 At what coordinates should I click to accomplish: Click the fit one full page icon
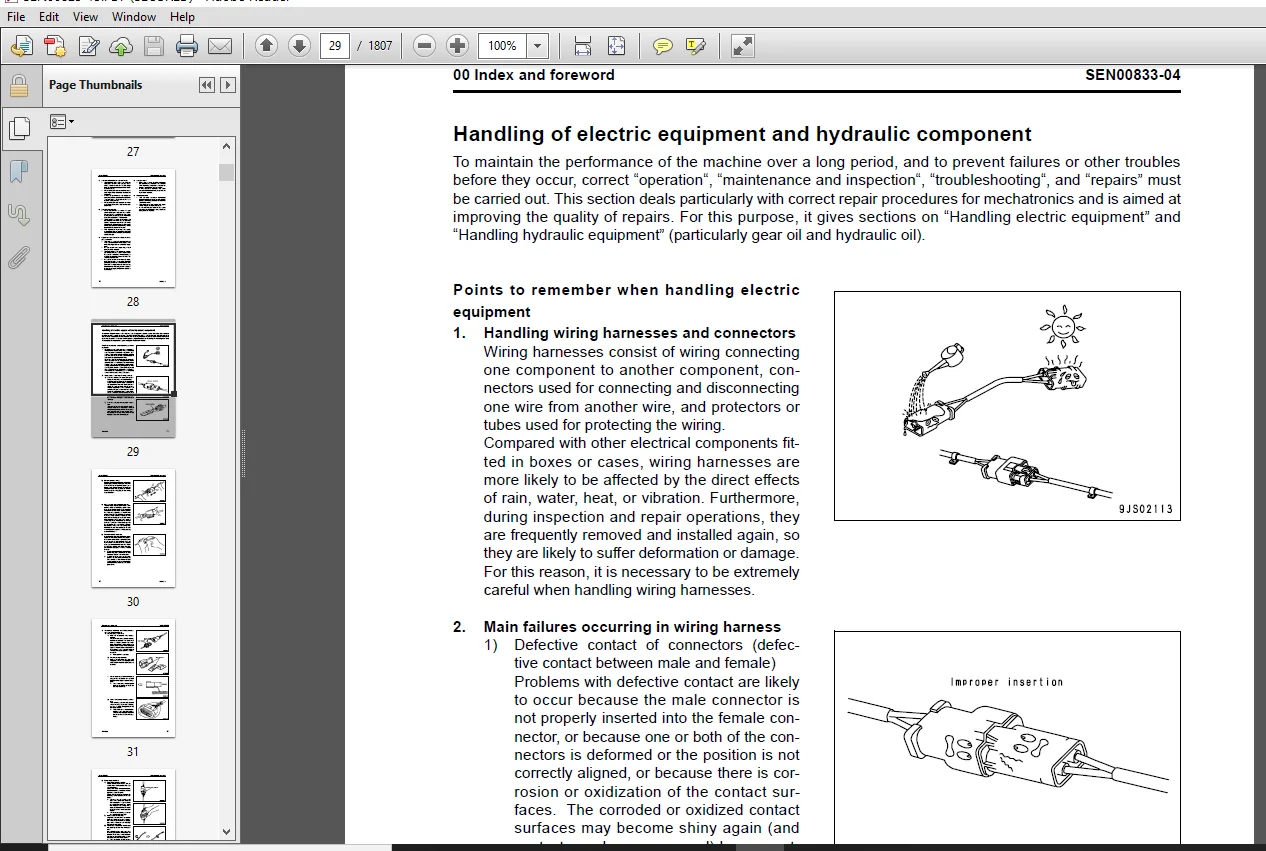pyautogui.click(x=616, y=46)
